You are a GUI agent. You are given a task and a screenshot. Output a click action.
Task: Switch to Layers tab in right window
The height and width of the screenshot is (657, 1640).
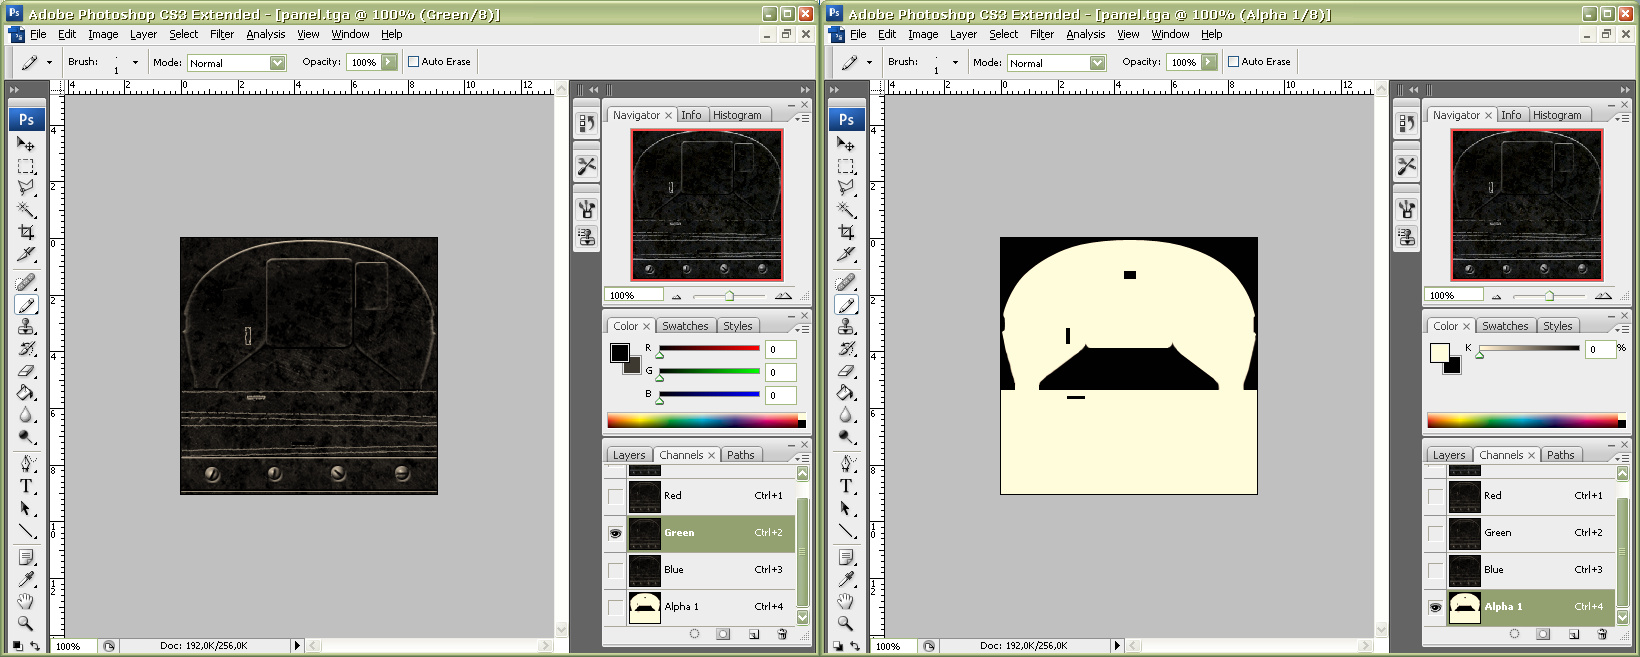pyautogui.click(x=1448, y=455)
